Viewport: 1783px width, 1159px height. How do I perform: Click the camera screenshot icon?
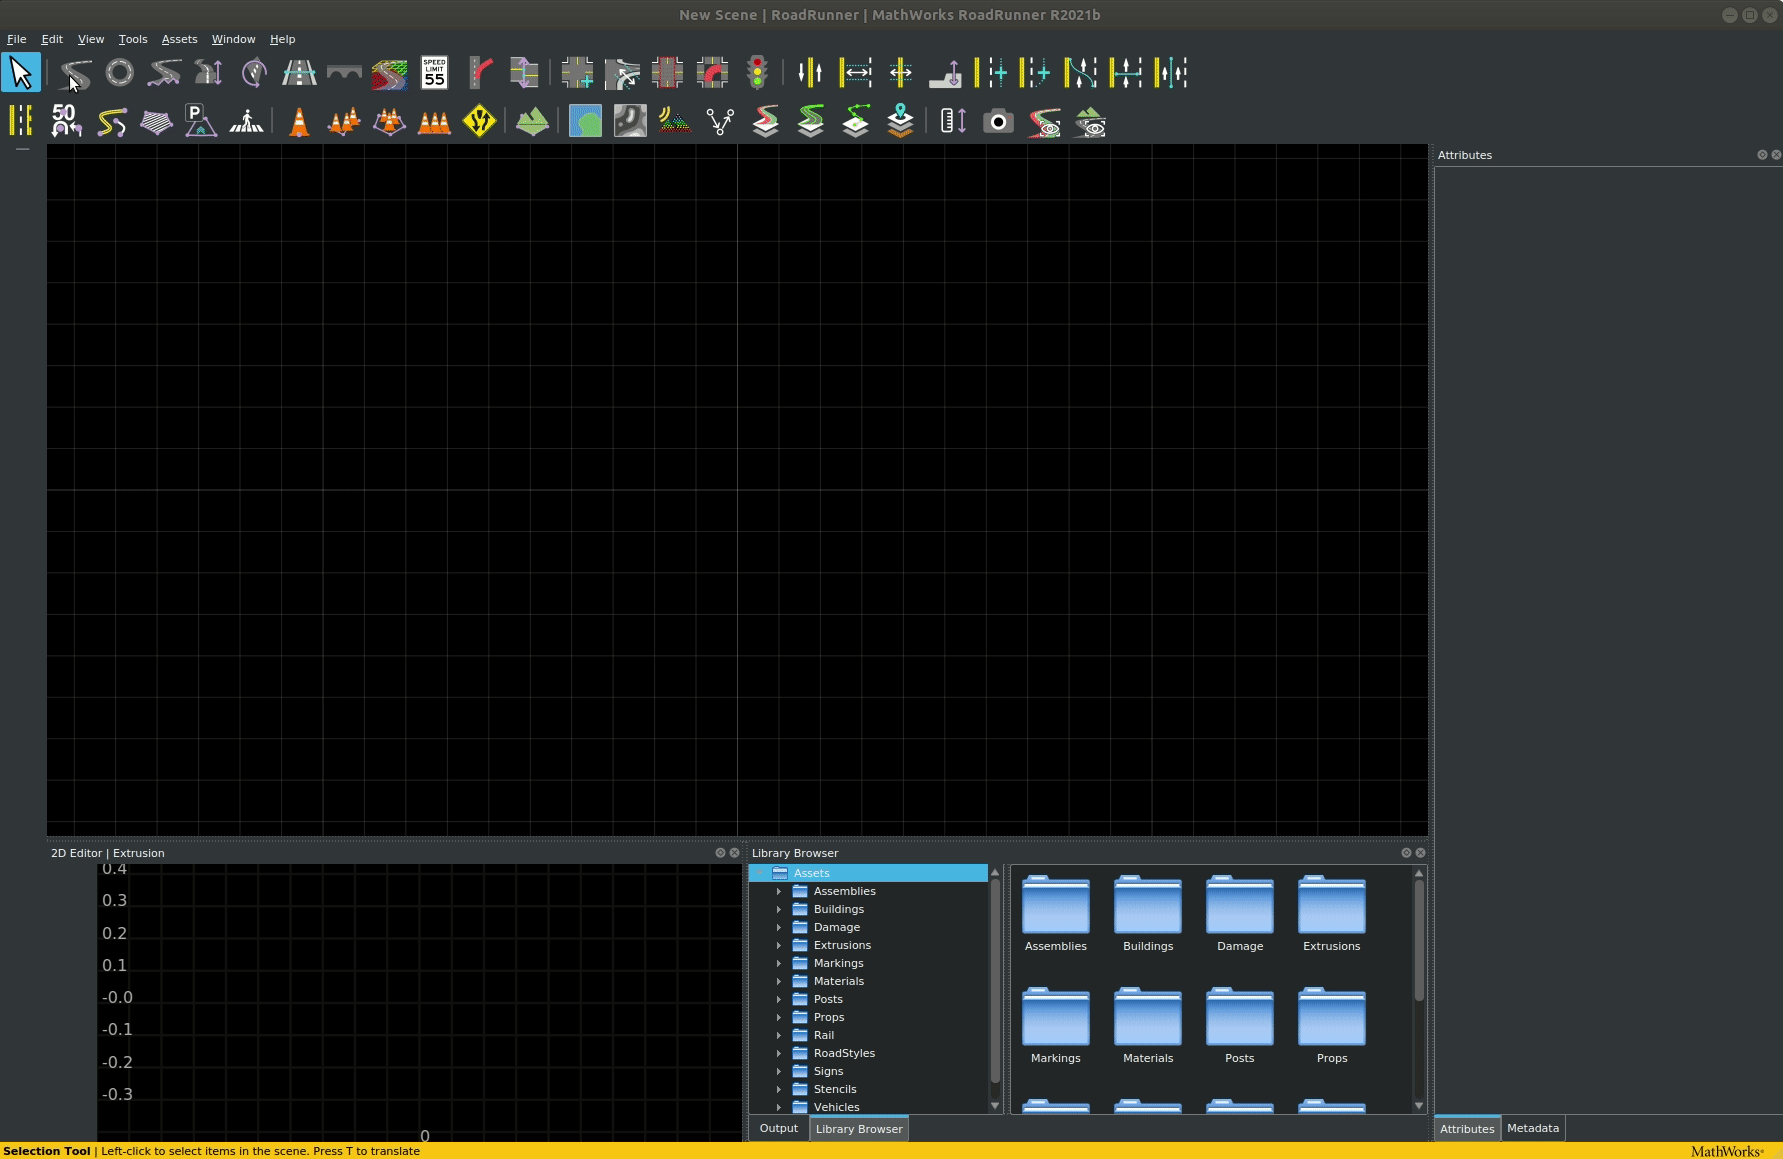[998, 122]
